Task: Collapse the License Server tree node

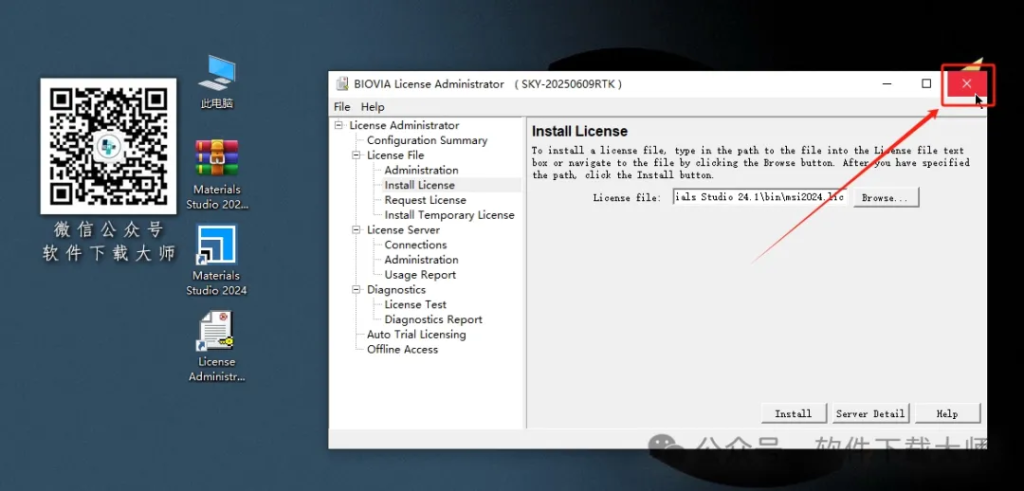Action: point(357,230)
